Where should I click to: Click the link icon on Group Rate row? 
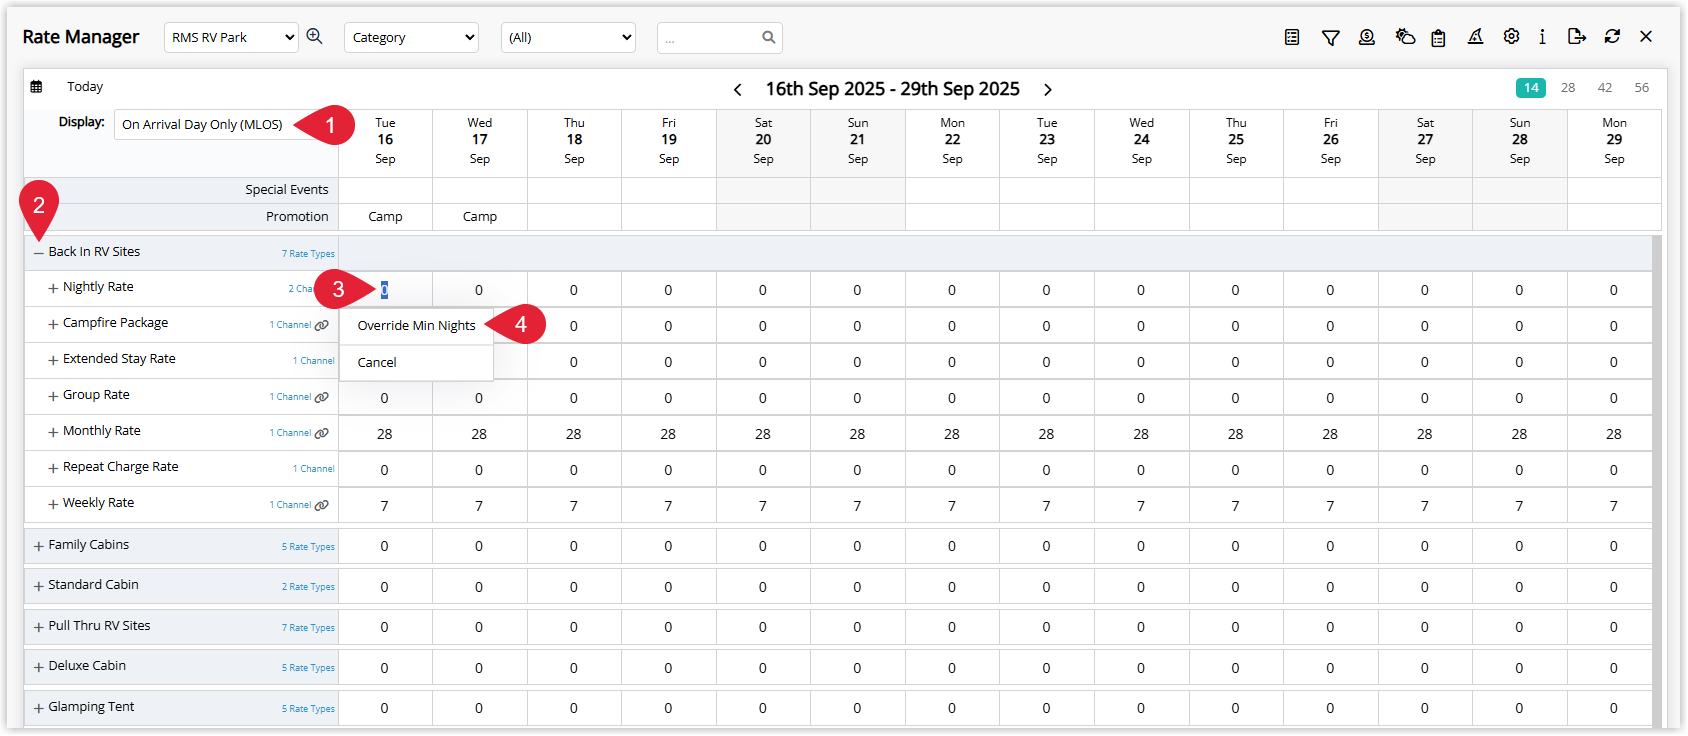coord(322,397)
